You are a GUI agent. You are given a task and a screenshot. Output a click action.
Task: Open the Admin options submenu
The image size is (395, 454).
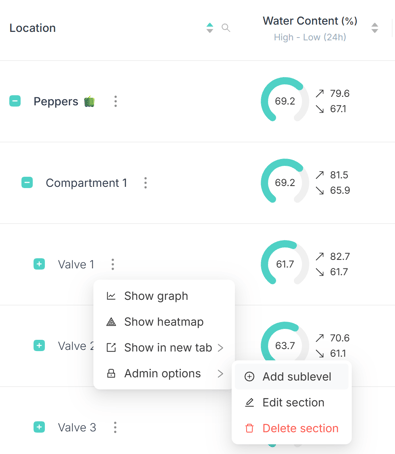pos(164,374)
